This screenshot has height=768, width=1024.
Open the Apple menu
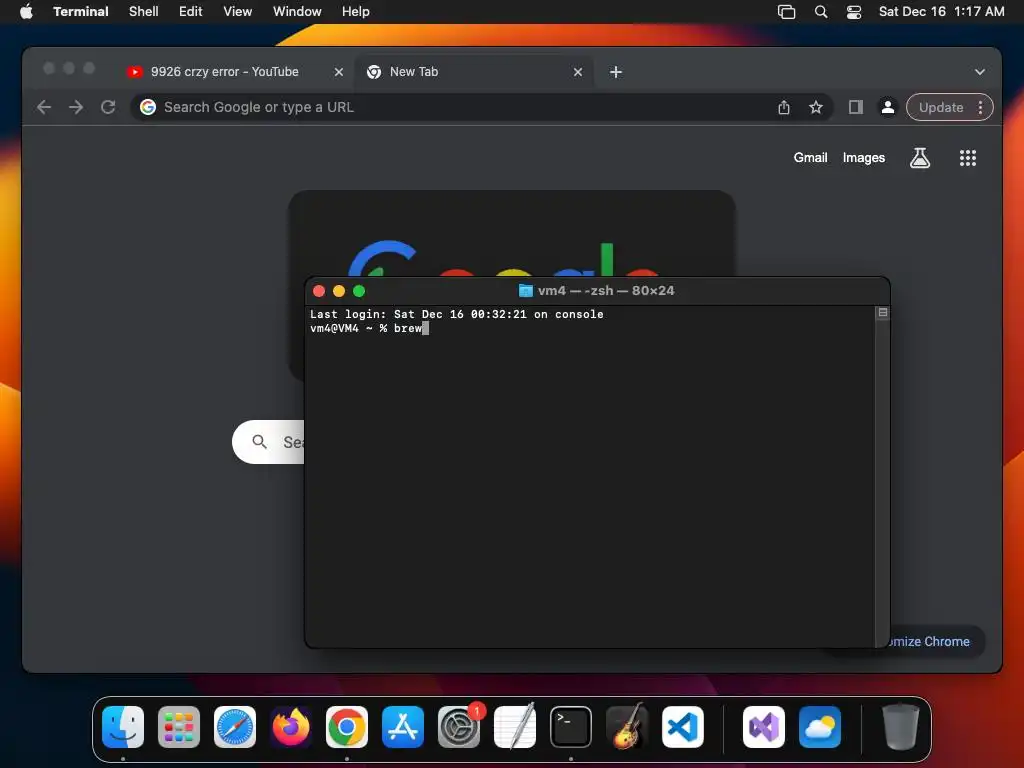pyautogui.click(x=26, y=11)
